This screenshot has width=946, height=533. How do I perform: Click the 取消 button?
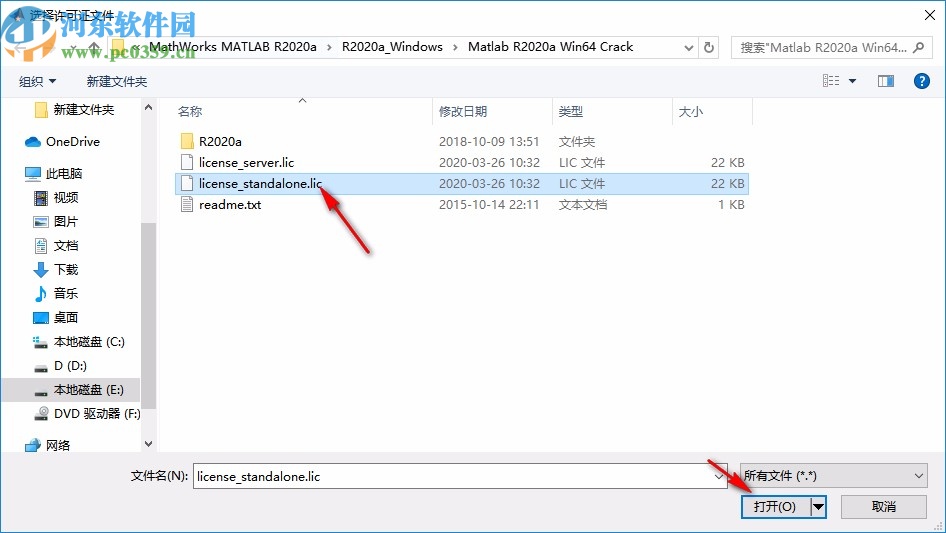(x=884, y=506)
